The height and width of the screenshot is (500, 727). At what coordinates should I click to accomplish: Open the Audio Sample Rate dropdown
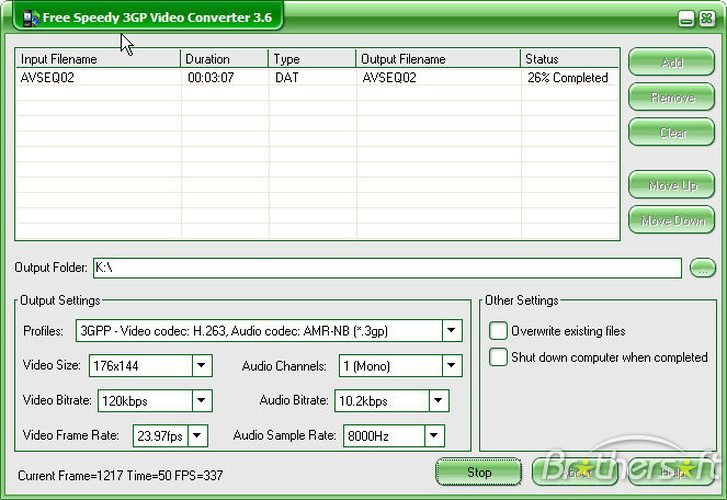[433, 436]
